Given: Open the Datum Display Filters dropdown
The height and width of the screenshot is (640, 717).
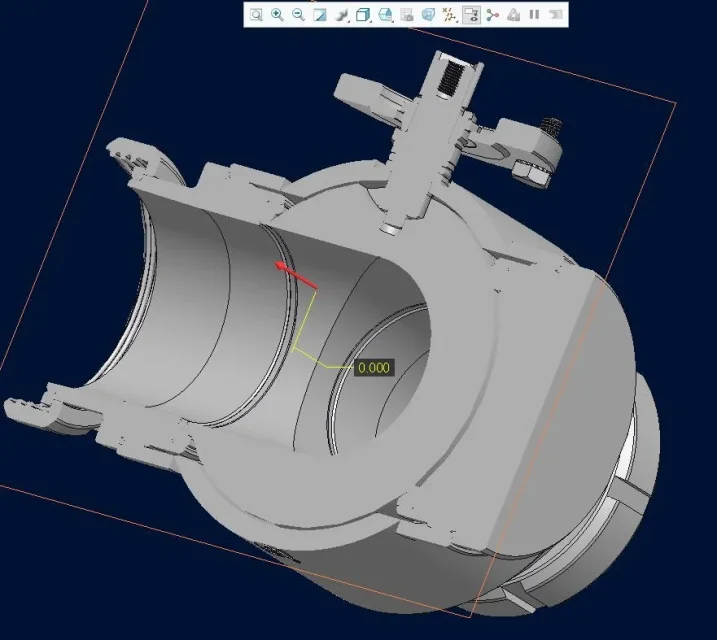Looking at the screenshot, I should tap(449, 15).
